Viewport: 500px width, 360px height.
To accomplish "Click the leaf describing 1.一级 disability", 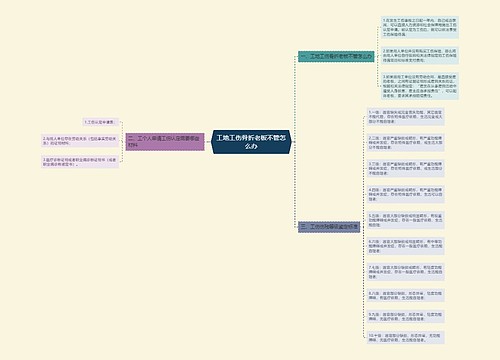I will coord(406,117).
